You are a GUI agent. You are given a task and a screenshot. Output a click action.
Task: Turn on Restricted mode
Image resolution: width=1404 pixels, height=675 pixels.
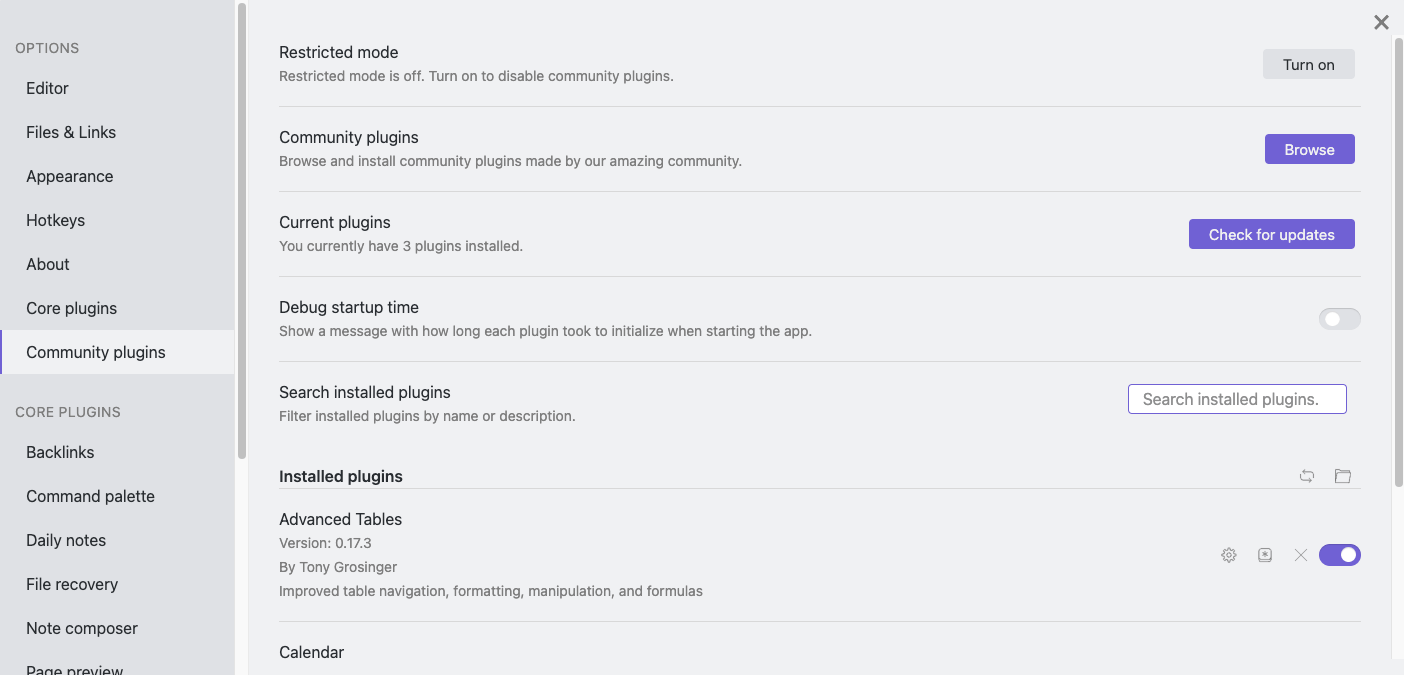[x=1308, y=64]
